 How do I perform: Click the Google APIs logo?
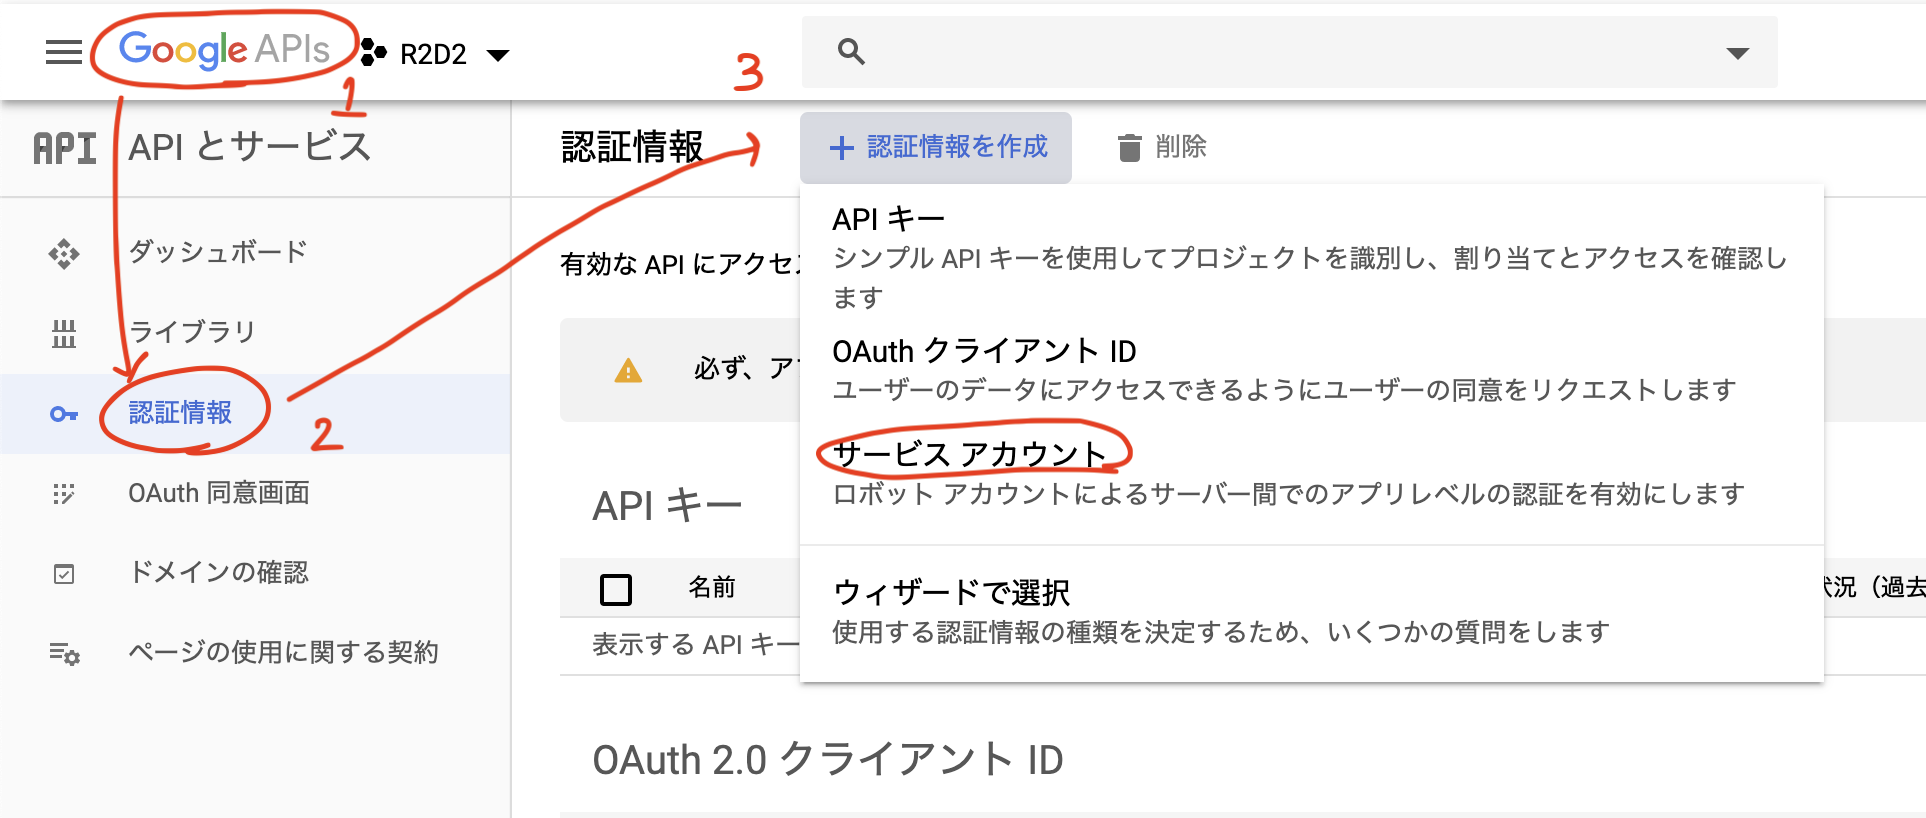click(x=224, y=49)
